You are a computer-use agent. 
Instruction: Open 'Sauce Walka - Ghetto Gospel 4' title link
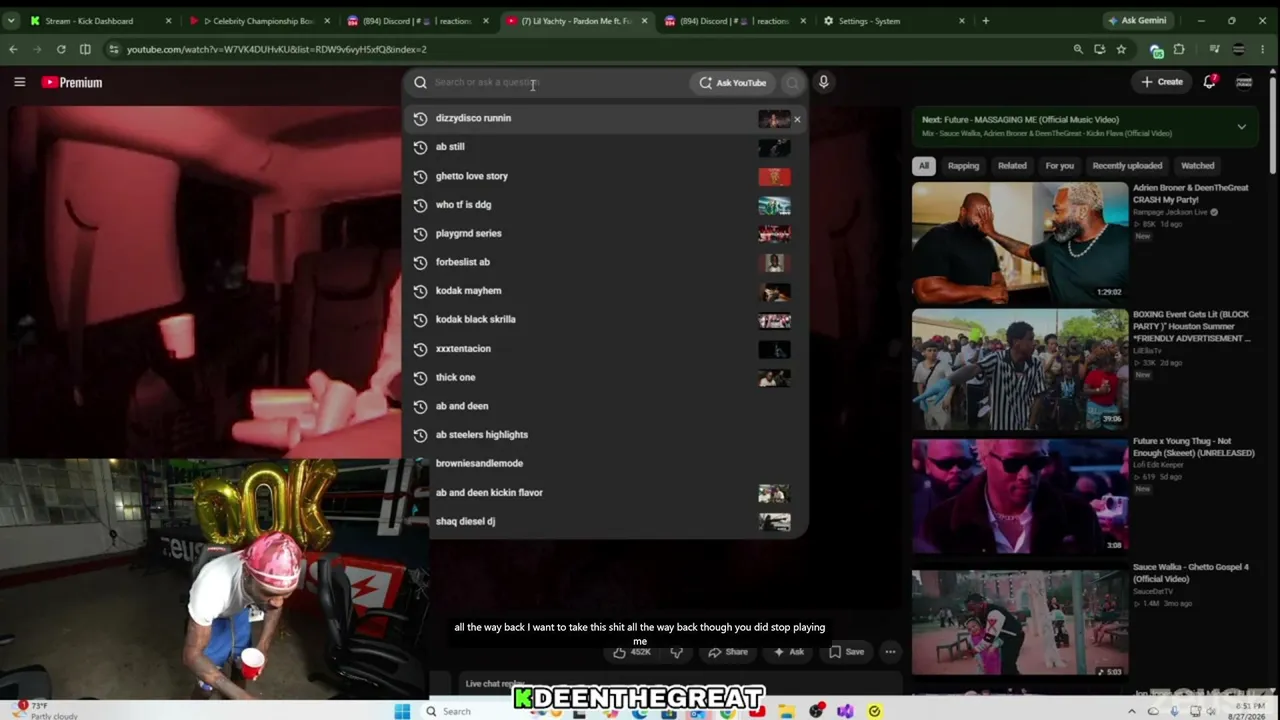coord(1190,573)
